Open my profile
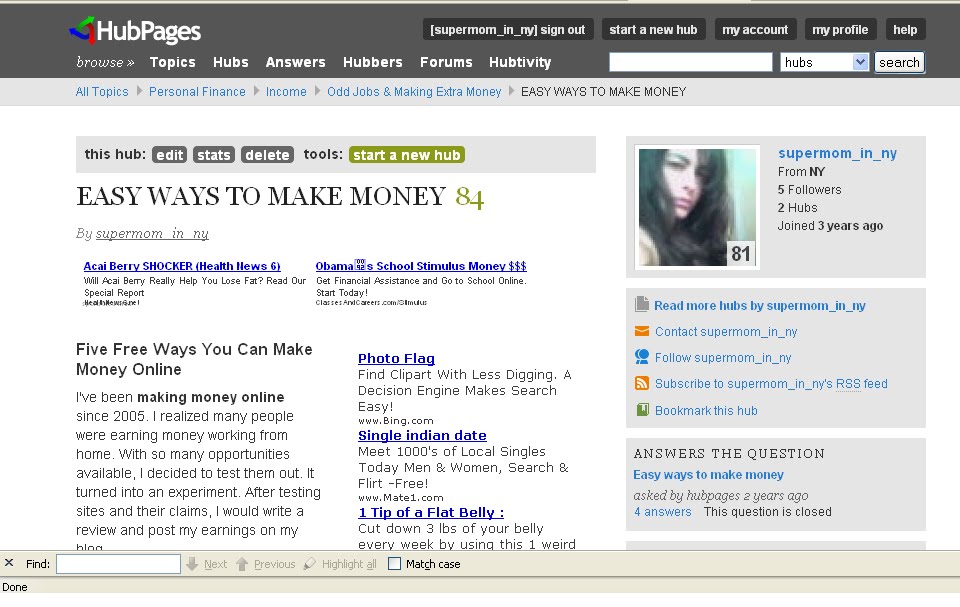Screen dimensions: 960x607 (840, 29)
